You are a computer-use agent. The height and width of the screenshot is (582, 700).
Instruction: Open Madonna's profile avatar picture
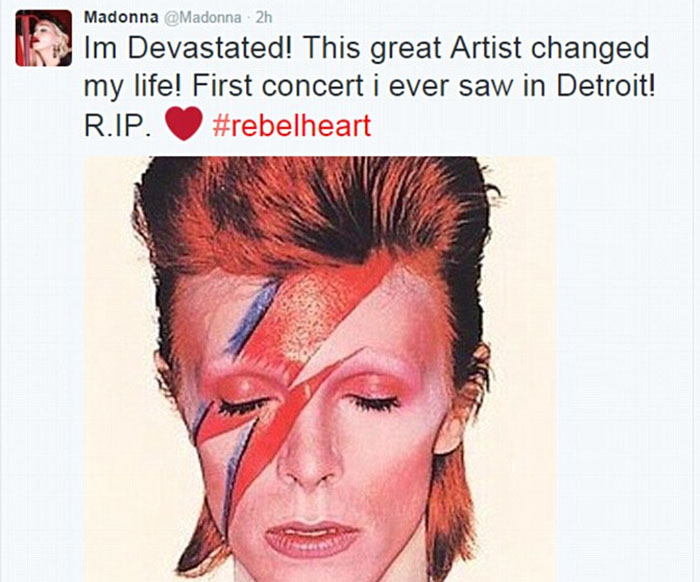click(44, 38)
